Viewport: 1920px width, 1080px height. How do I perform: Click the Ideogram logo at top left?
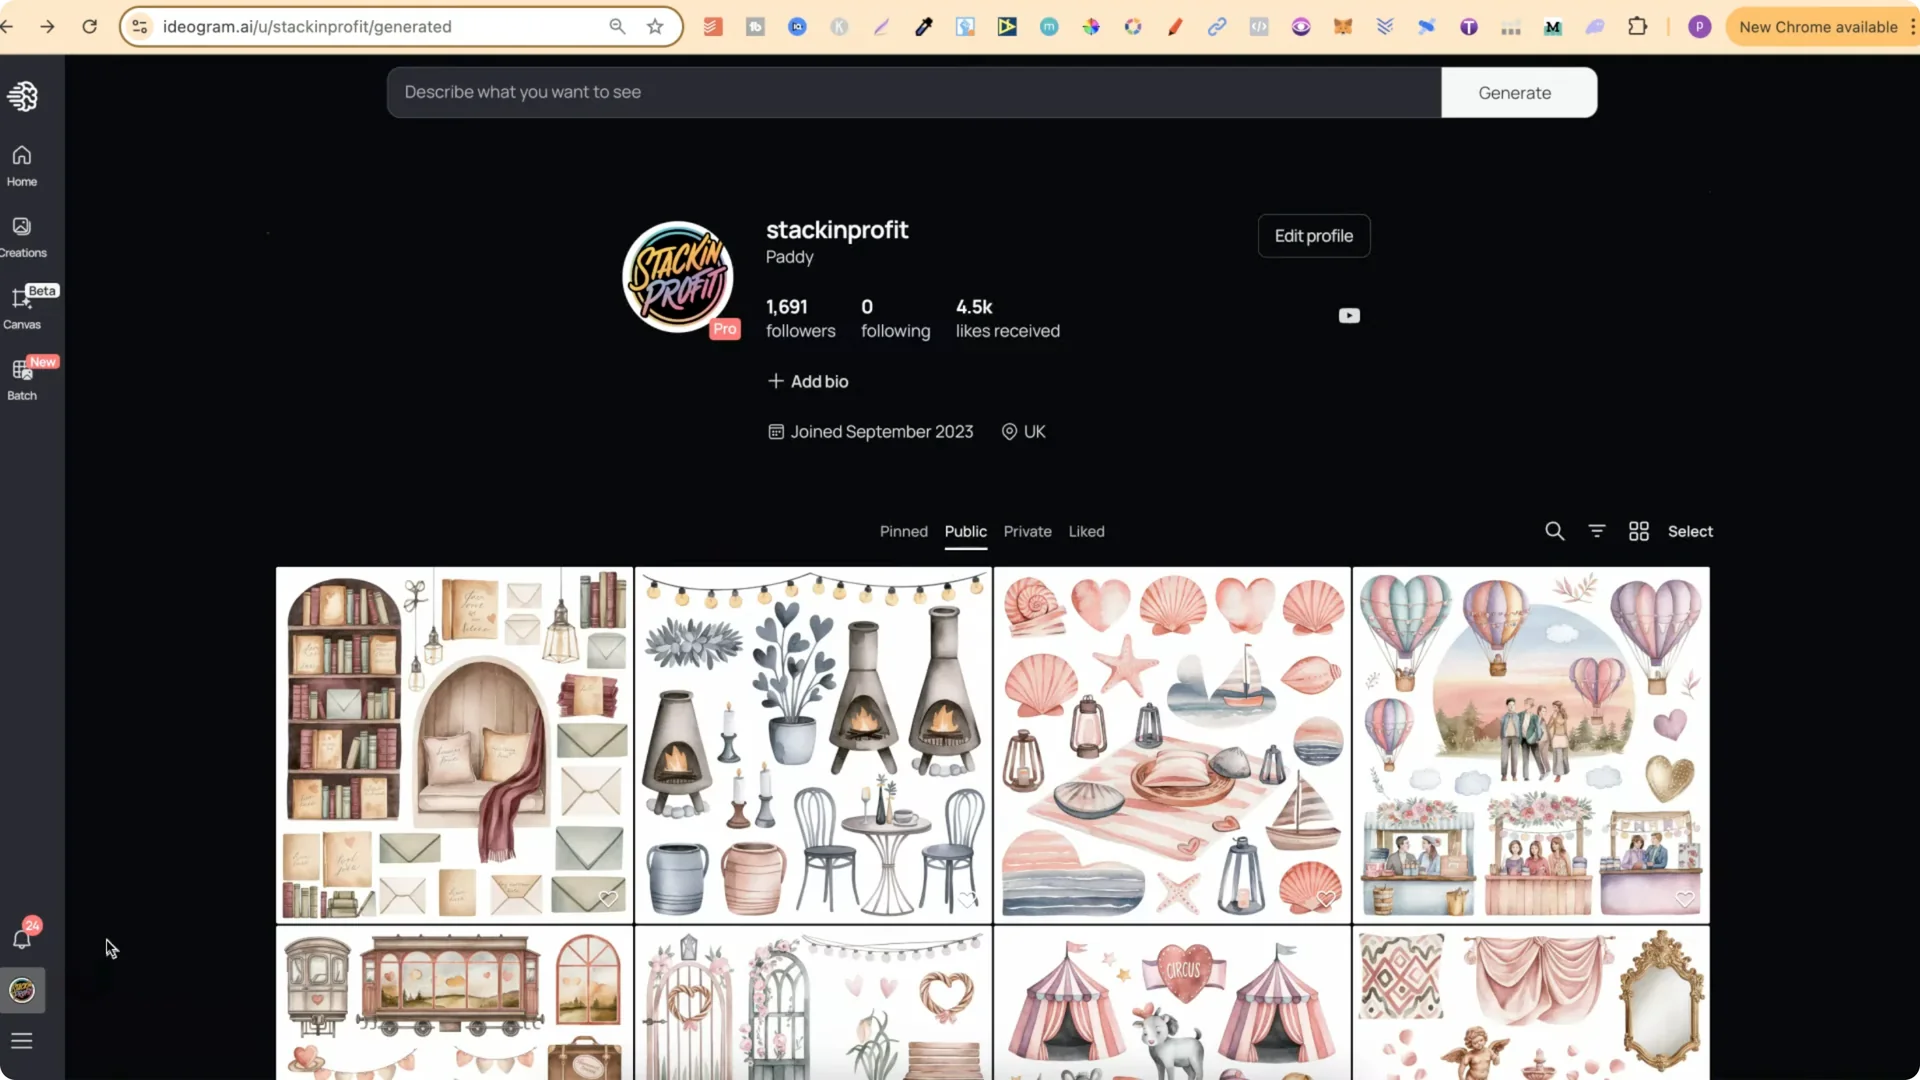pyautogui.click(x=22, y=96)
